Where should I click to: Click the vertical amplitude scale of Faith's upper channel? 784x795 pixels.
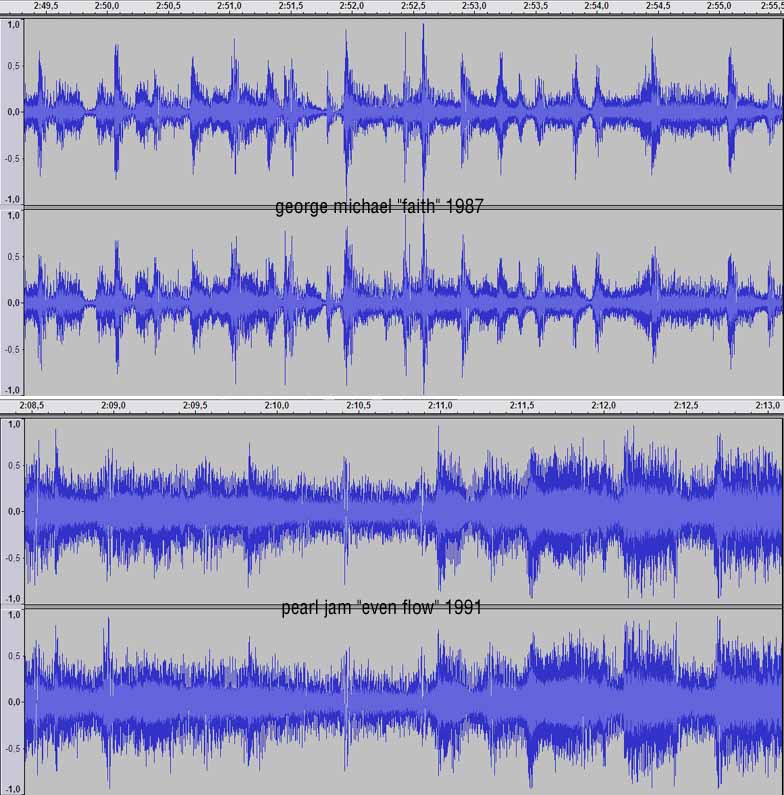[x=12, y=112]
